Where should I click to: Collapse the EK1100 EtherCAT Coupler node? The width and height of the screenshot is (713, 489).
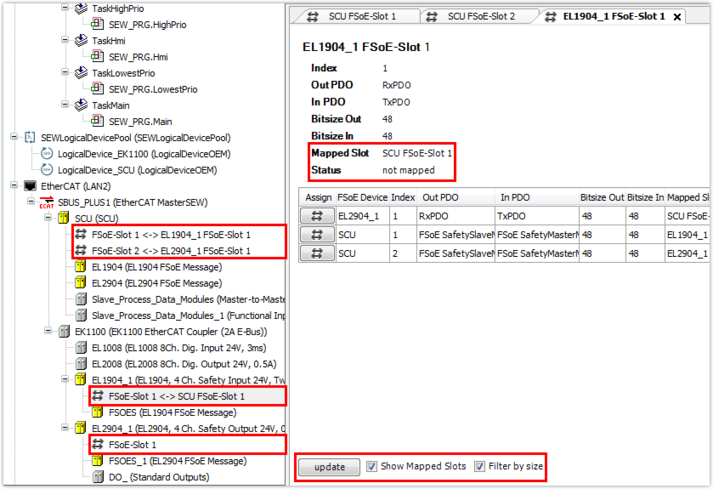(49, 331)
